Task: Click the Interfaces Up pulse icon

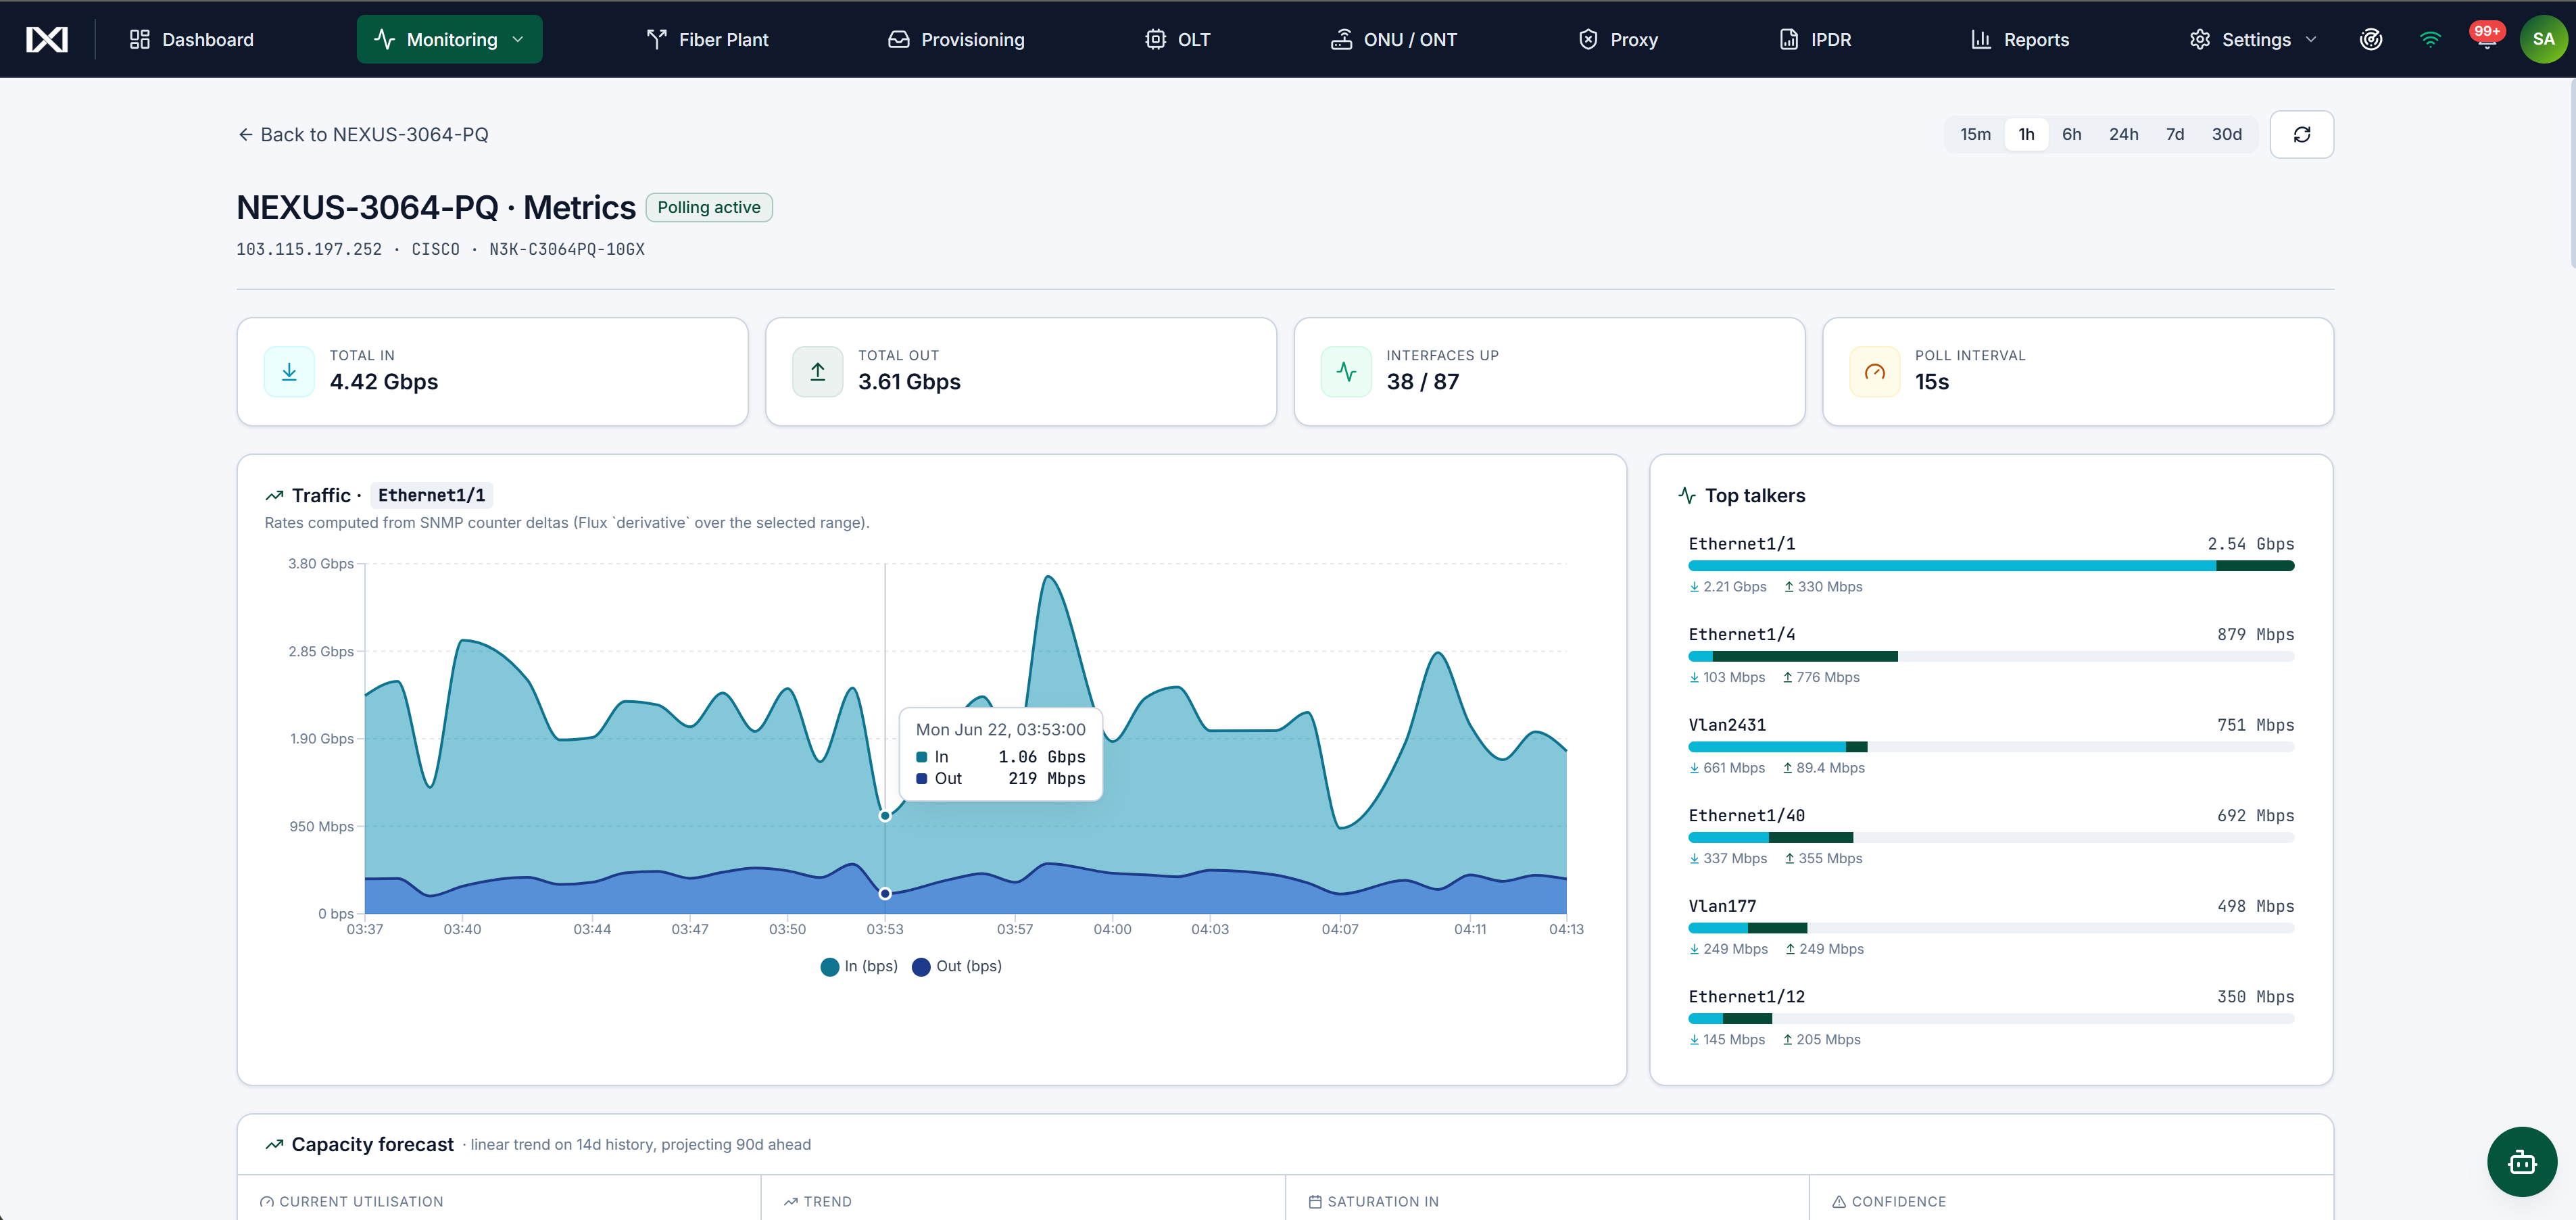Action: (x=1346, y=372)
